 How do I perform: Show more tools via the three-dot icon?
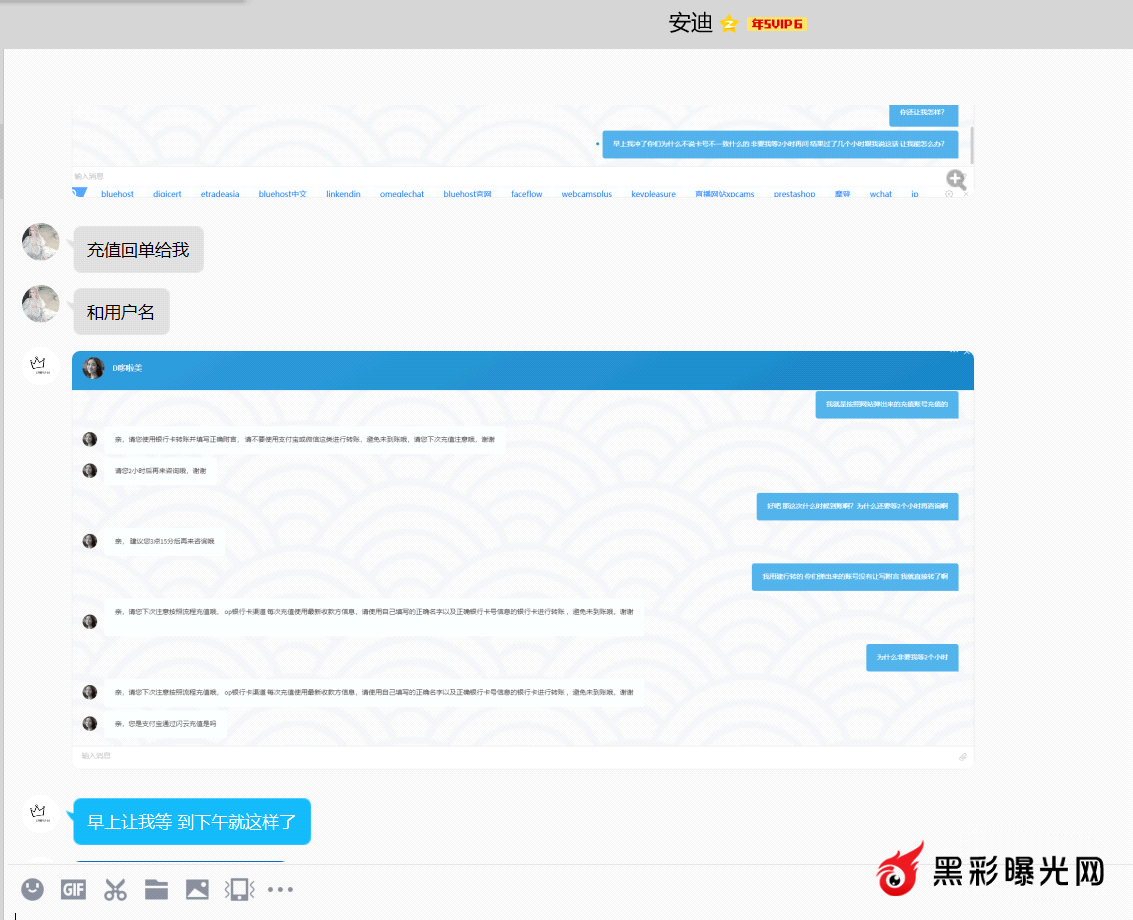[x=280, y=889]
